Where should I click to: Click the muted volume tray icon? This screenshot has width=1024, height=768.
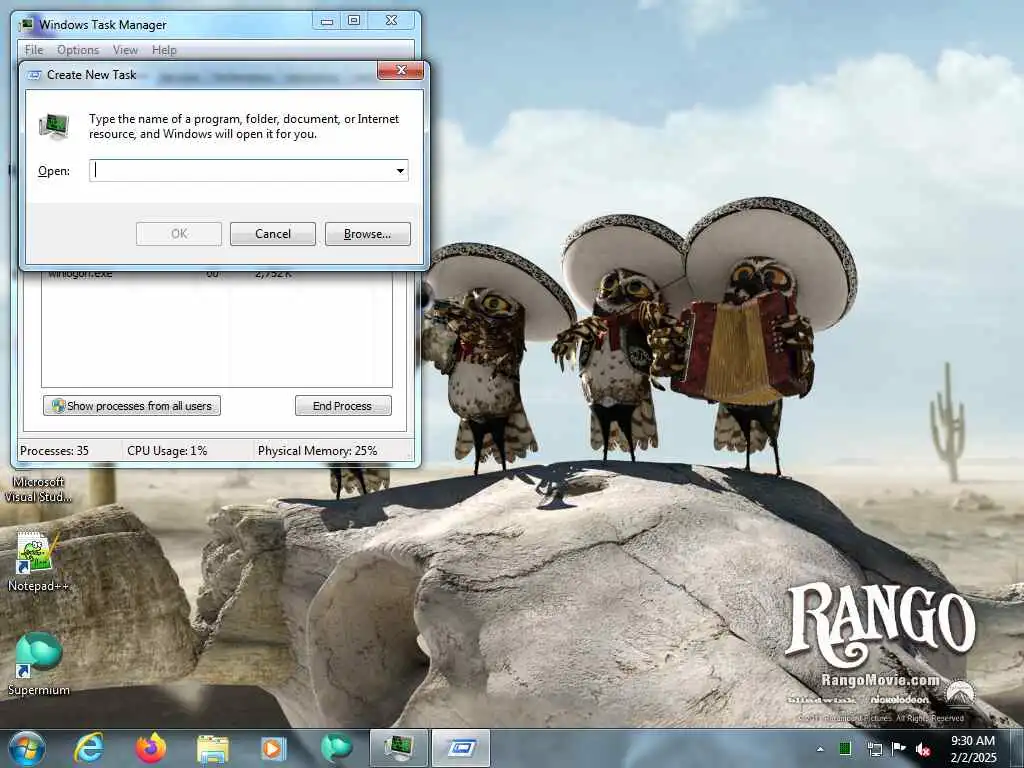click(x=923, y=749)
